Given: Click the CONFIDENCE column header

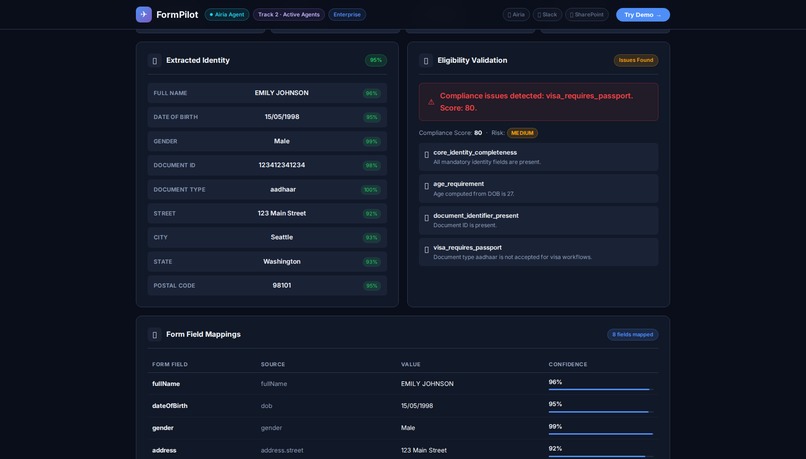Looking at the screenshot, I should (x=567, y=364).
